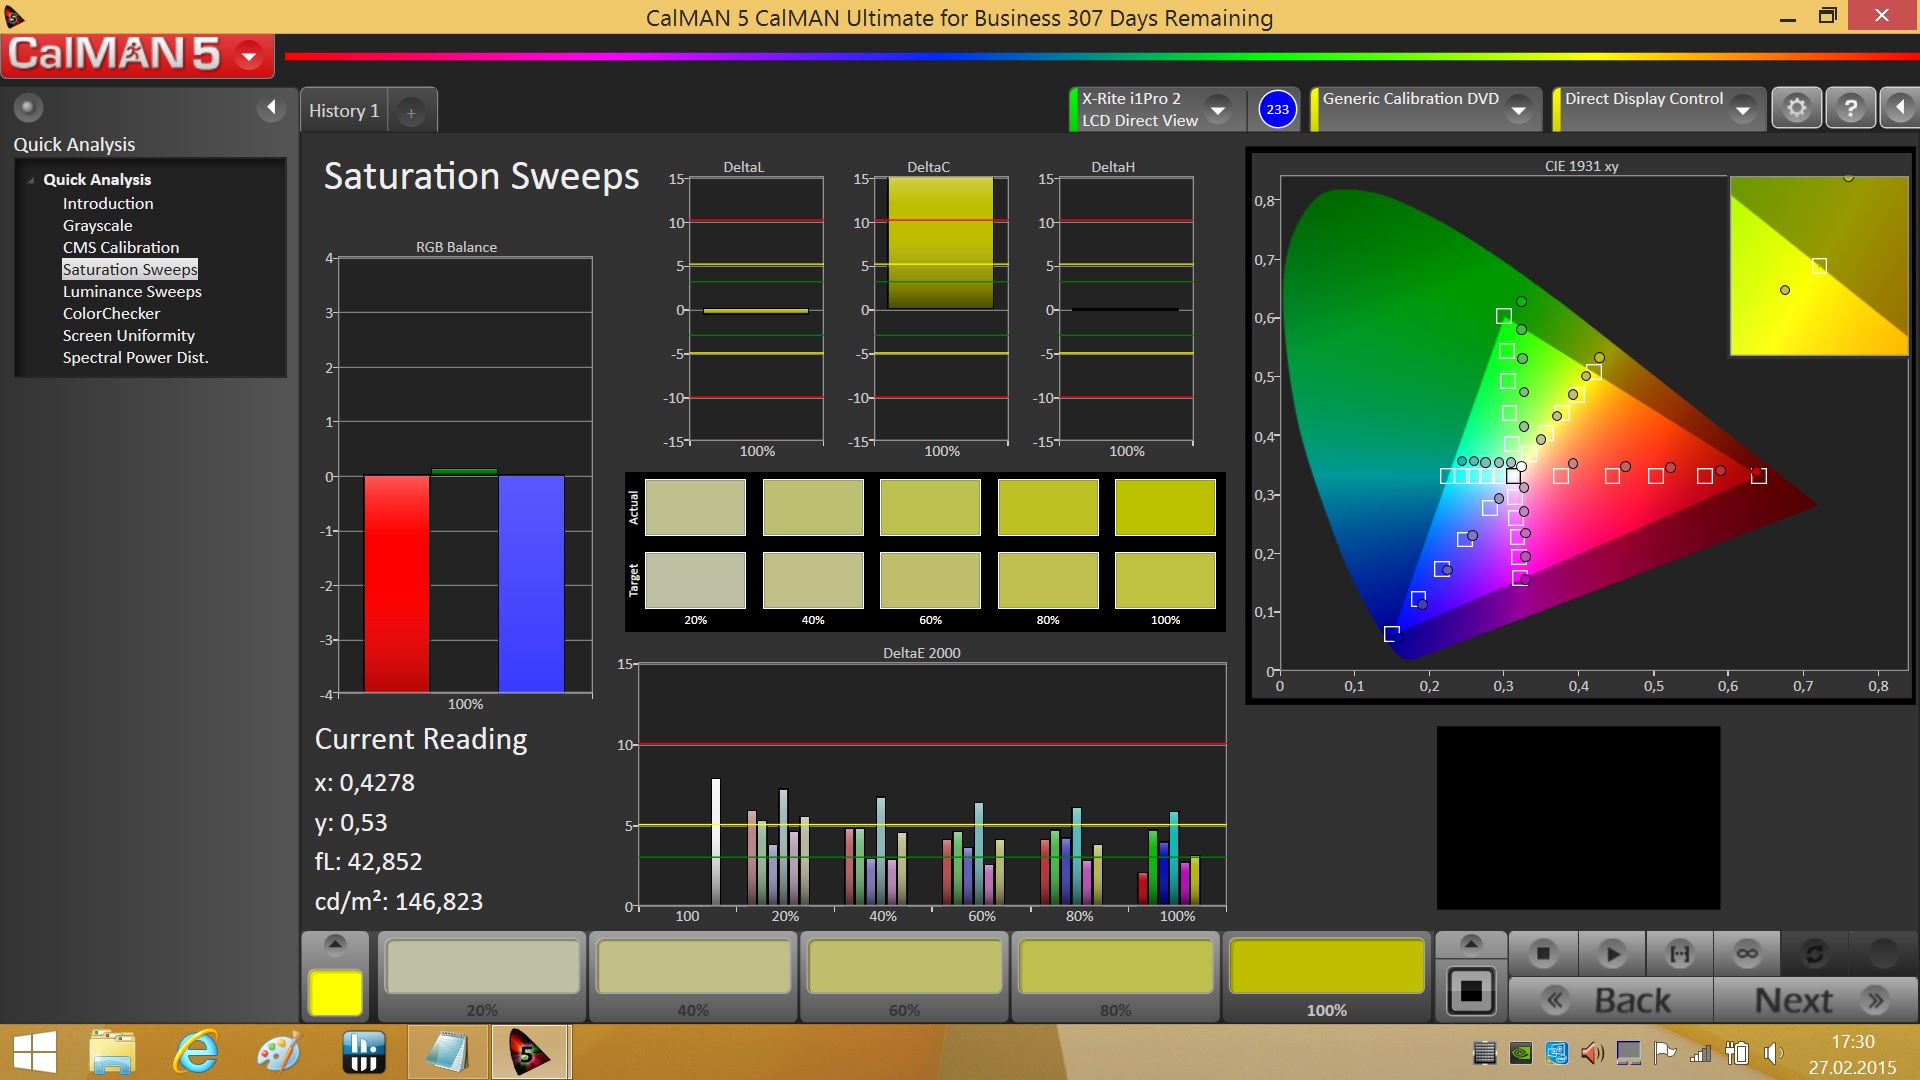
Task: Start a single read with play button
Action: click(1611, 954)
